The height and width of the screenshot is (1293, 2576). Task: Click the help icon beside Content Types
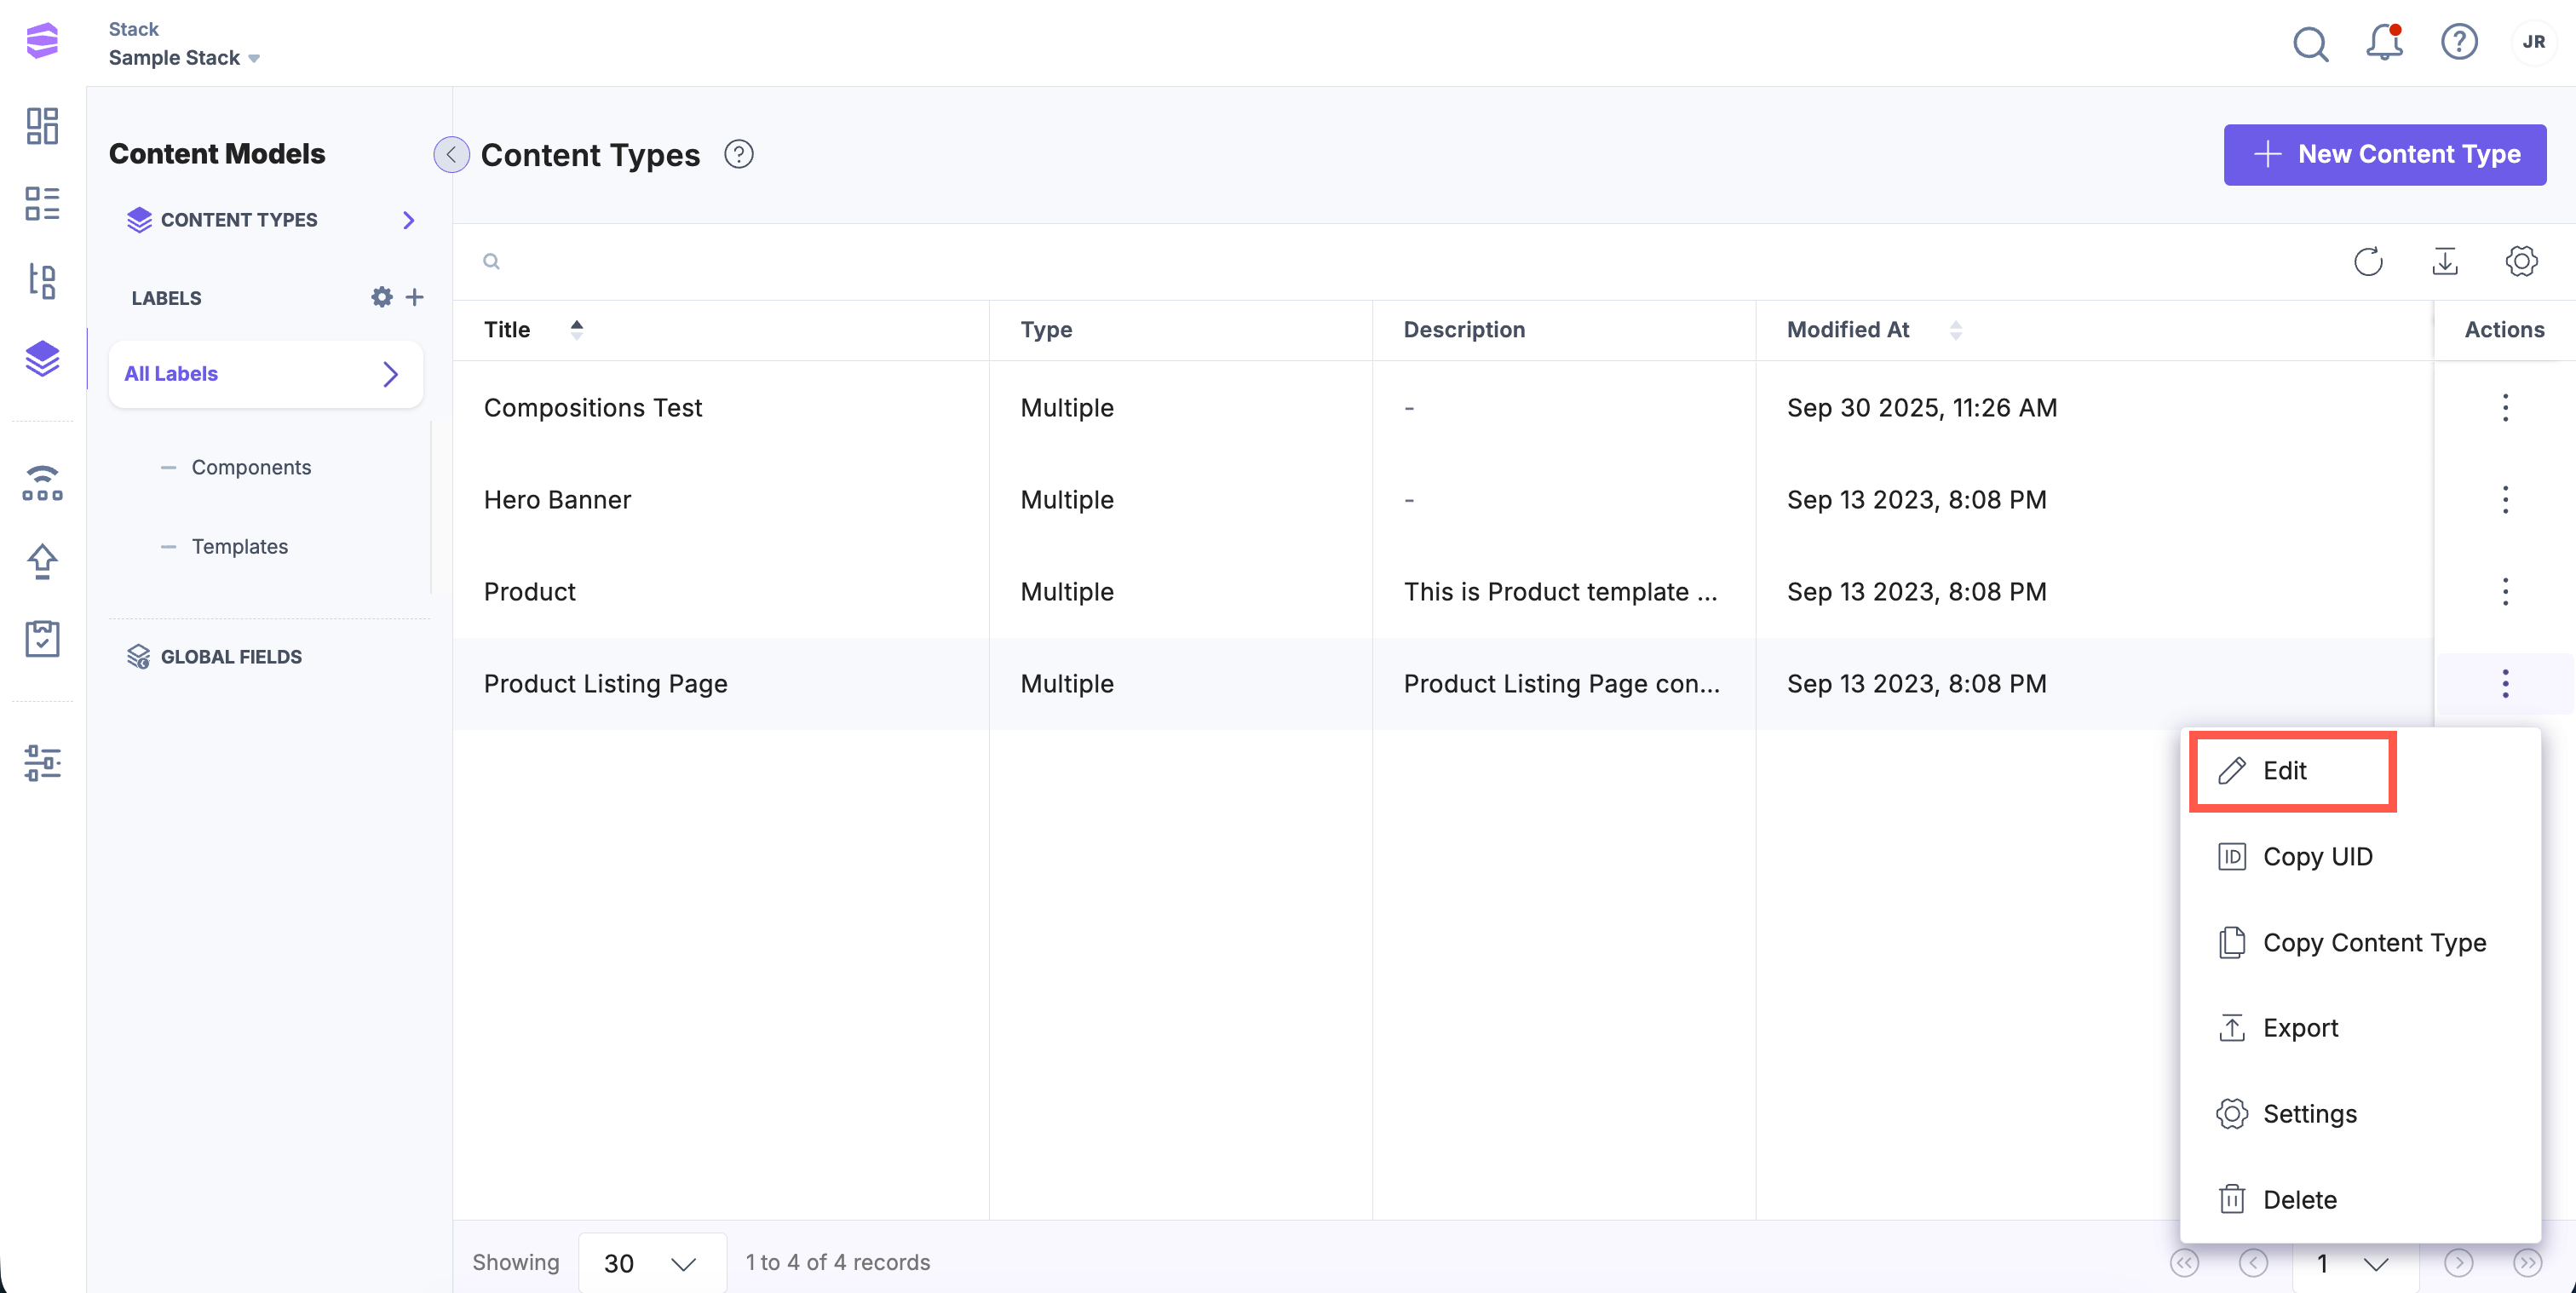(x=738, y=154)
